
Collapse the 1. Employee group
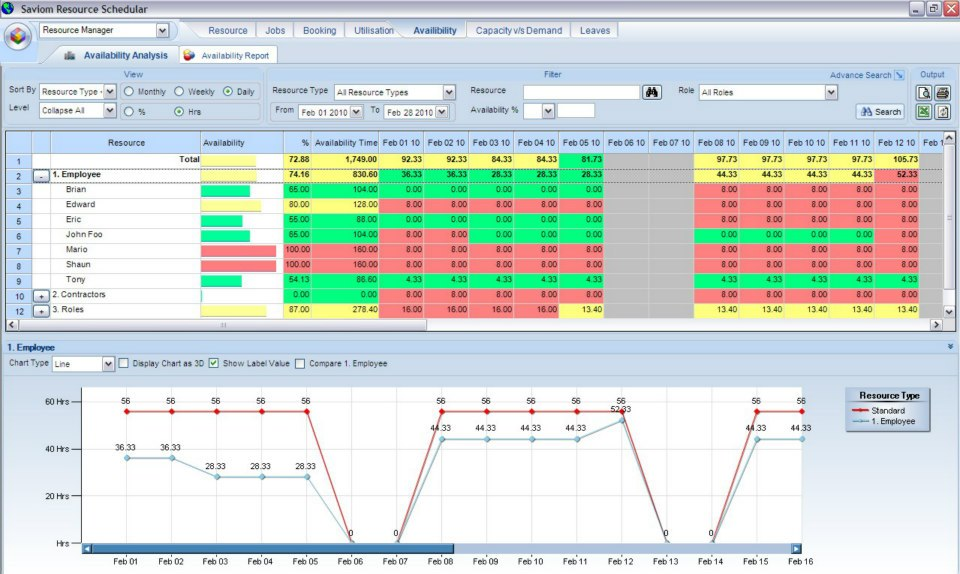41,176
